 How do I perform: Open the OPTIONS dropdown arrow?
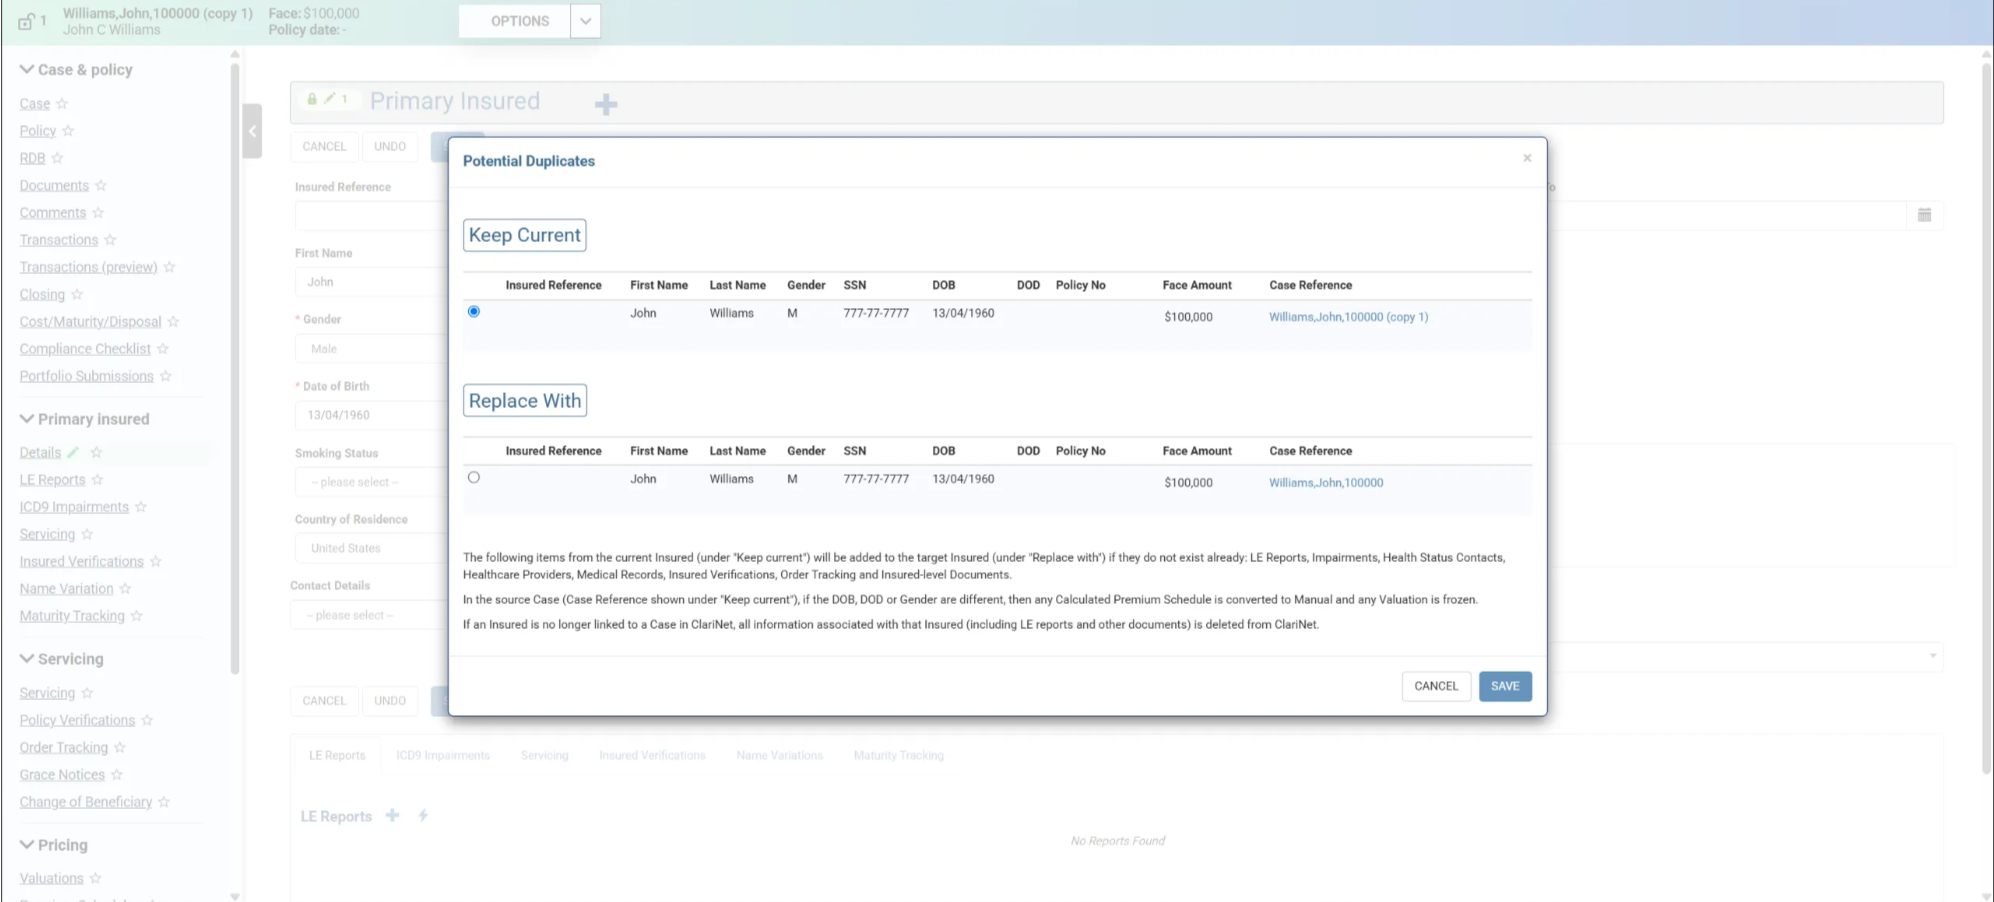tap(585, 21)
